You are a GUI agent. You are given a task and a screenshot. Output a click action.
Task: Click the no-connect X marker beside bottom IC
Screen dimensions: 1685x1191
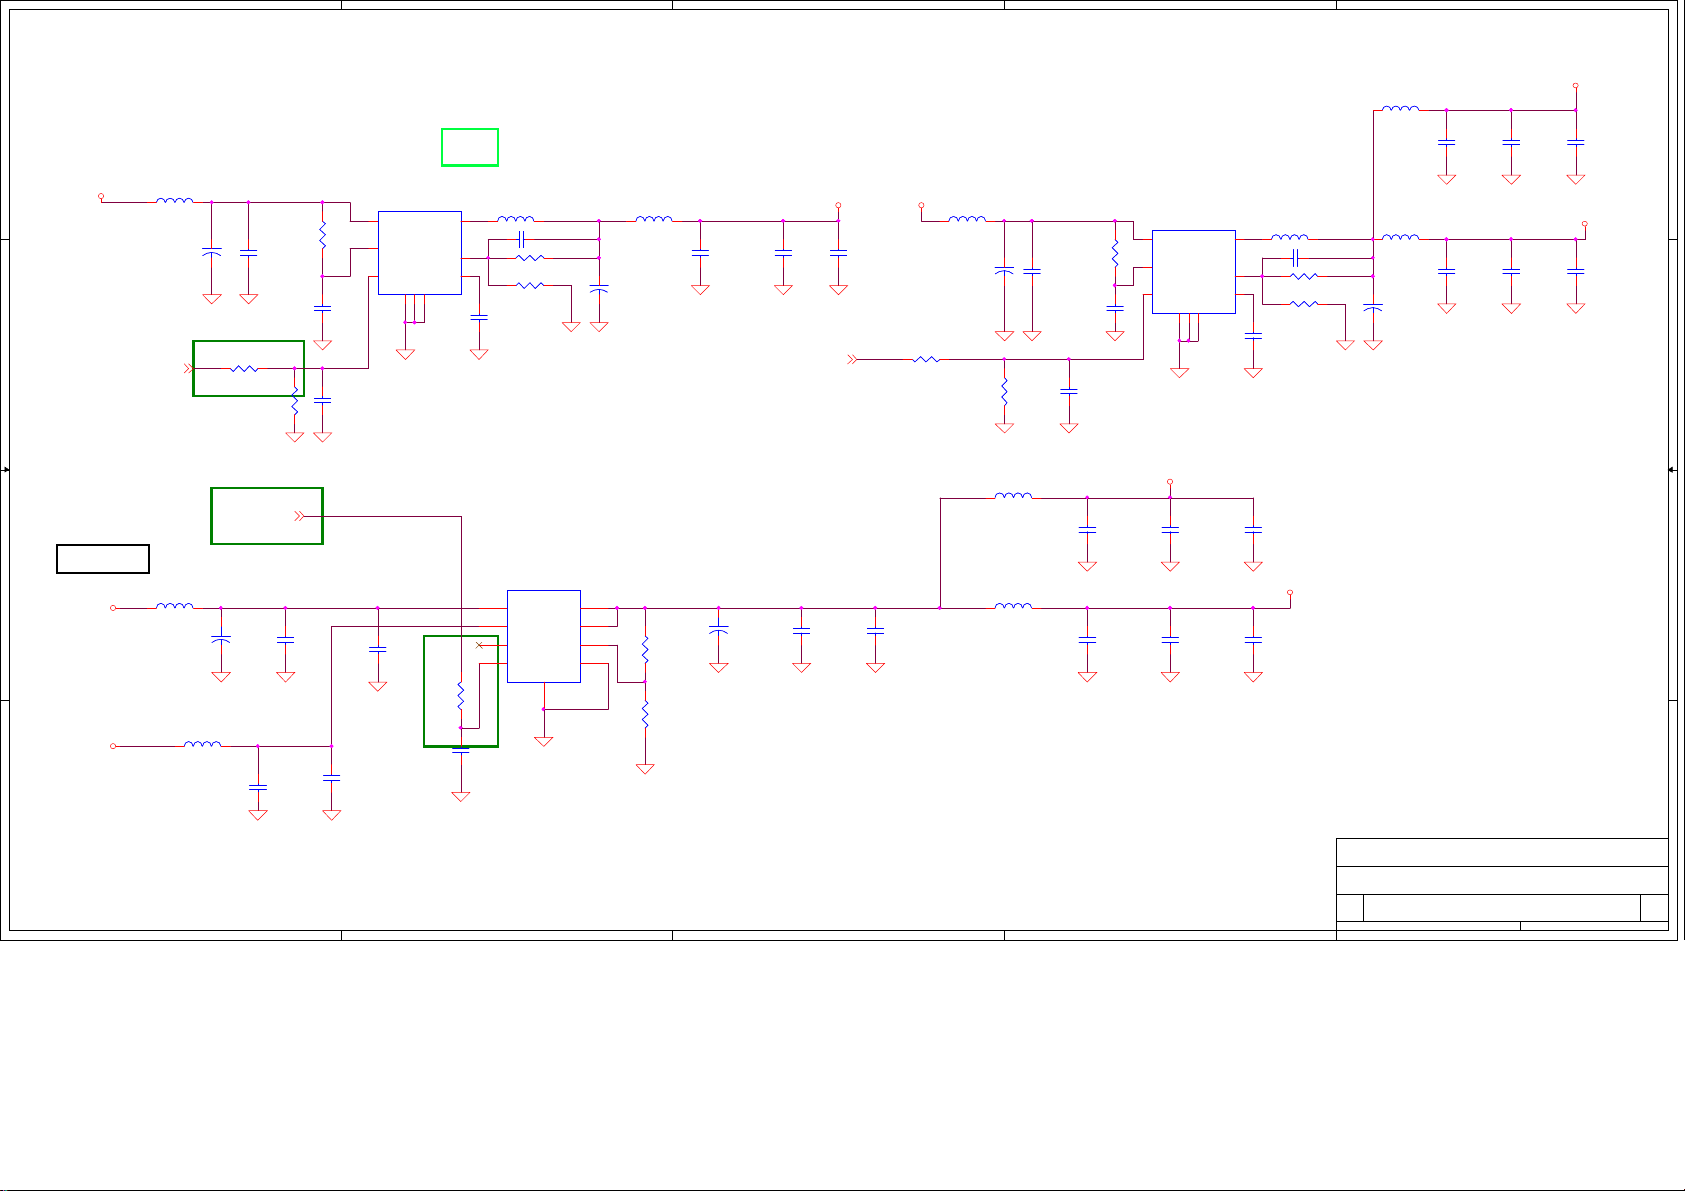(479, 645)
